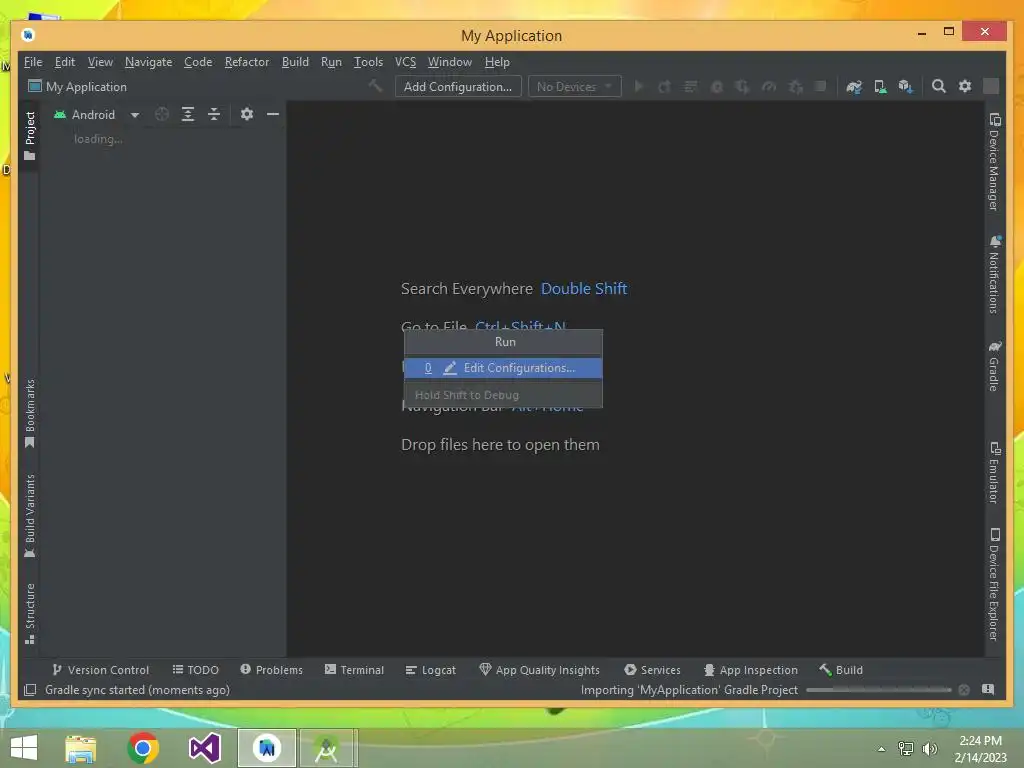Viewport: 1024px width, 768px height.
Task: Show hidden system tray icons arrow
Action: click(881, 749)
